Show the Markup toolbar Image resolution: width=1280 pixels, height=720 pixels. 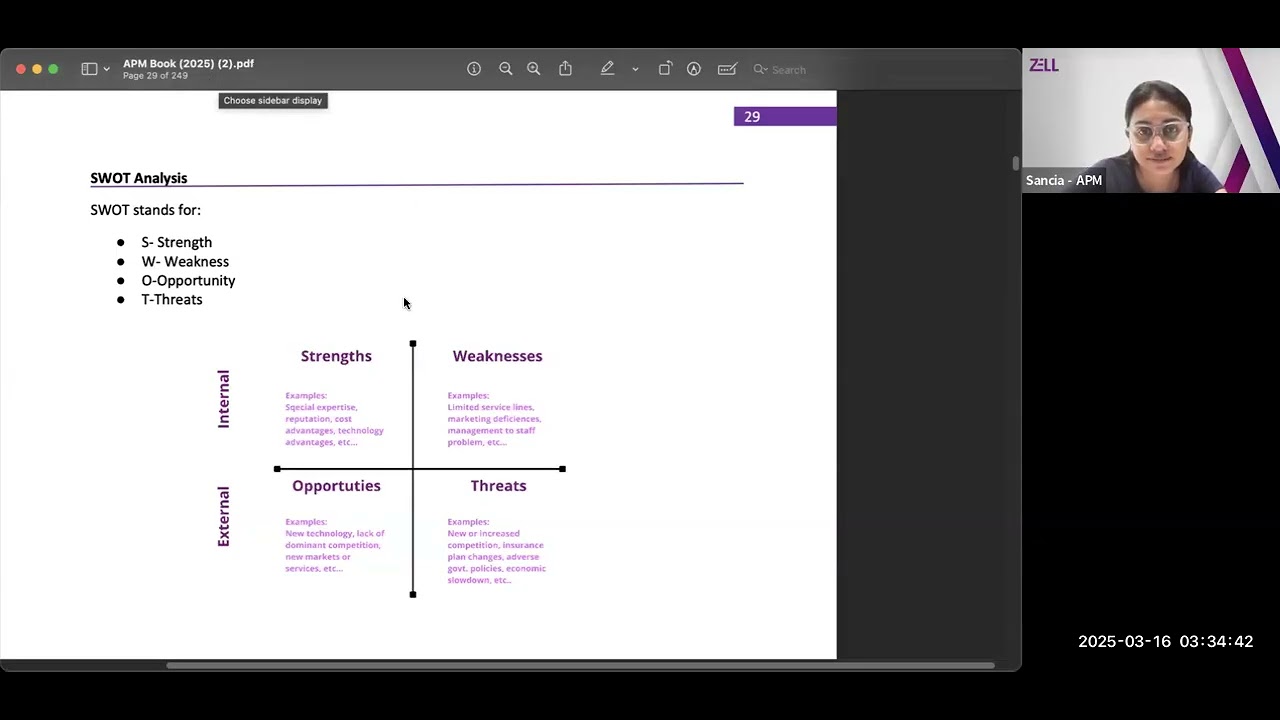pos(694,69)
